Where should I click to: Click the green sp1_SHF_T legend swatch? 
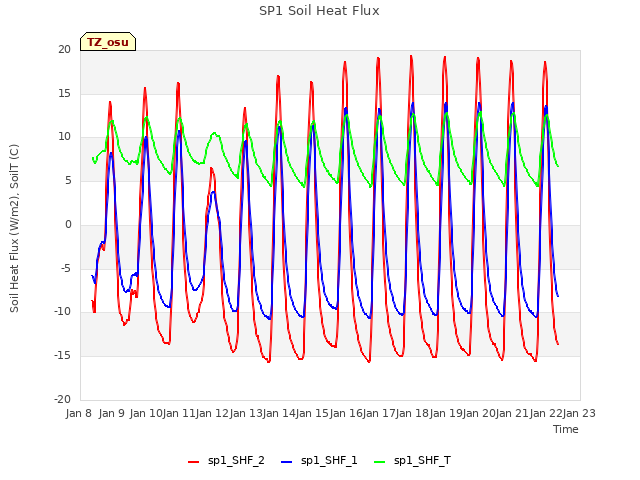[380, 462]
